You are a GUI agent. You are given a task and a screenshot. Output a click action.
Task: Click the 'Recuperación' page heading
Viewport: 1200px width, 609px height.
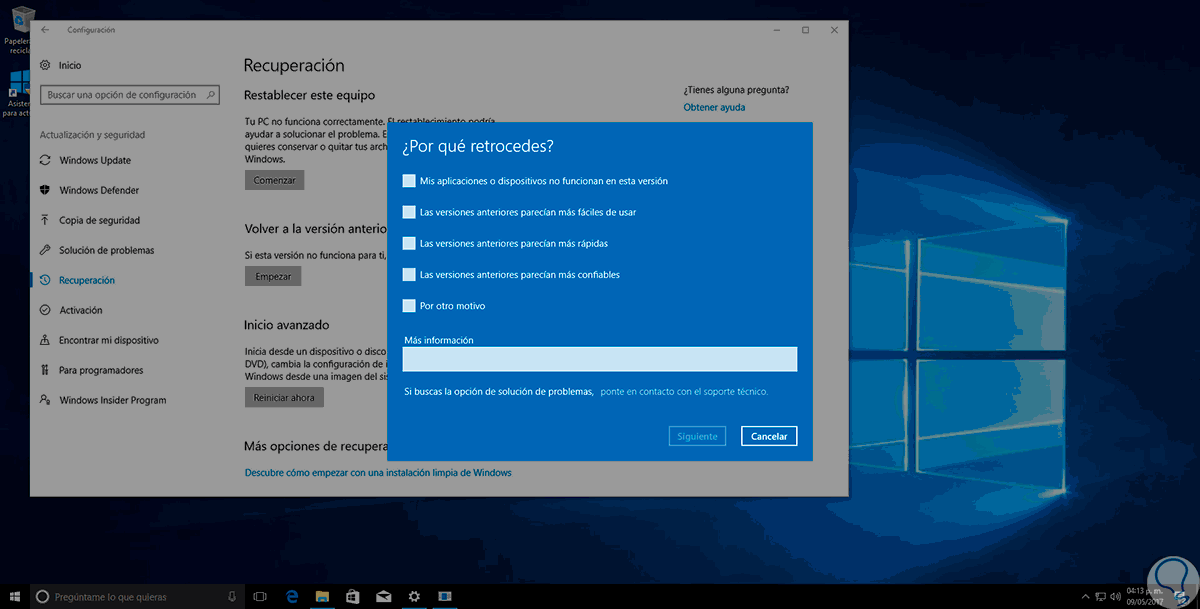294,65
